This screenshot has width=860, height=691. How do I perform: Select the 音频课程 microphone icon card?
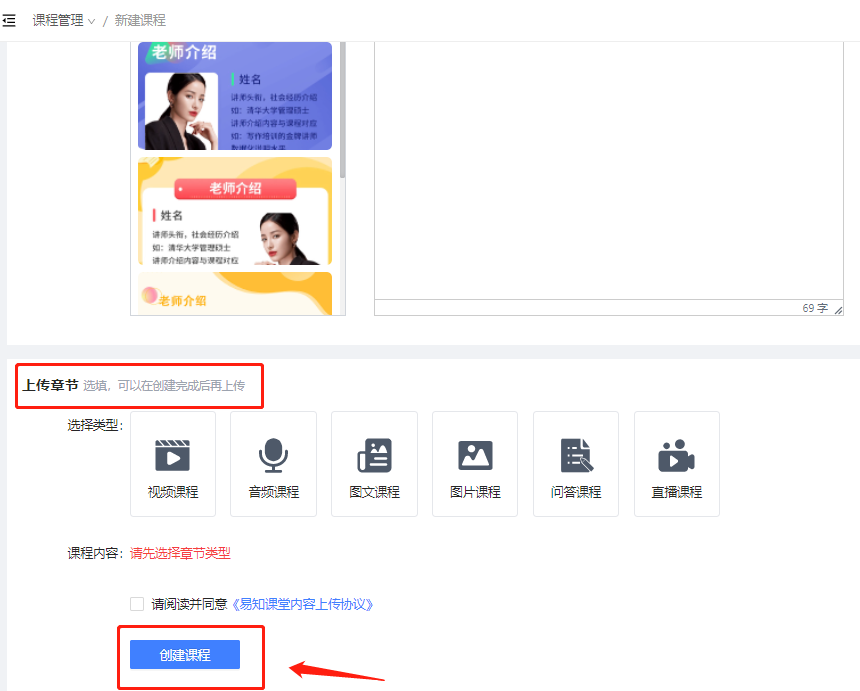click(x=273, y=464)
